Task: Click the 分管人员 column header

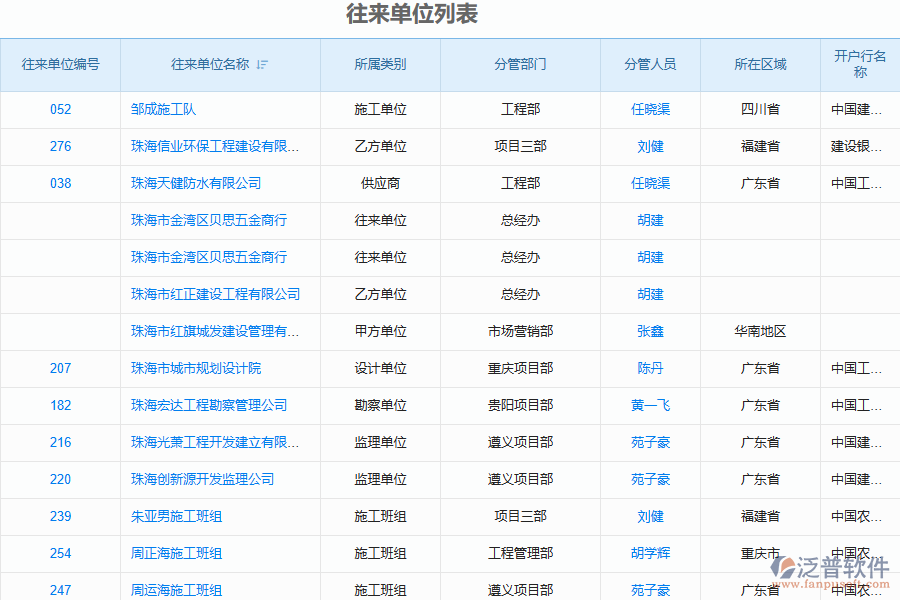Action: [x=650, y=64]
